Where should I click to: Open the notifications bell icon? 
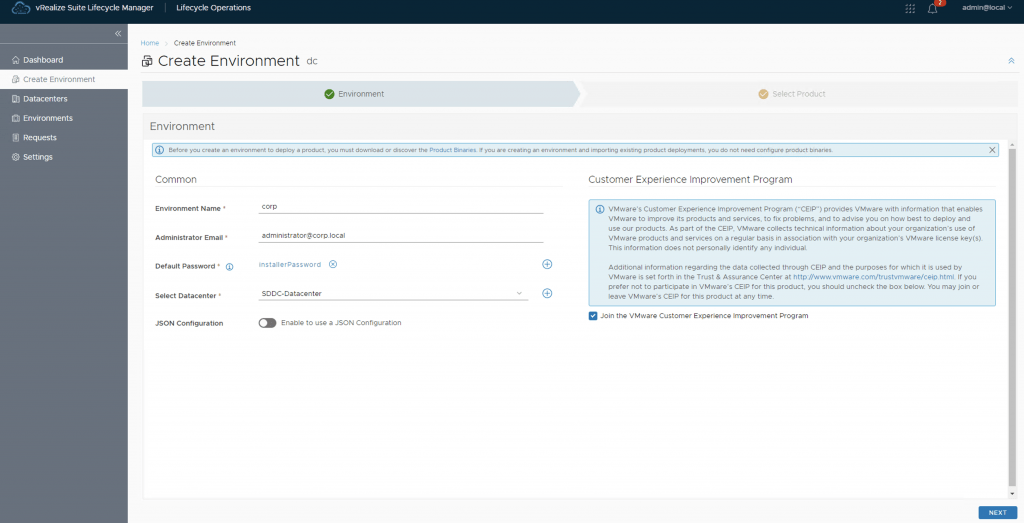933,9
